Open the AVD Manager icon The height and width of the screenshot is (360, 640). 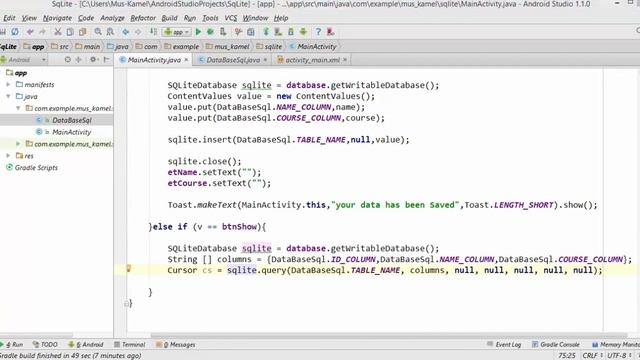point(278,32)
